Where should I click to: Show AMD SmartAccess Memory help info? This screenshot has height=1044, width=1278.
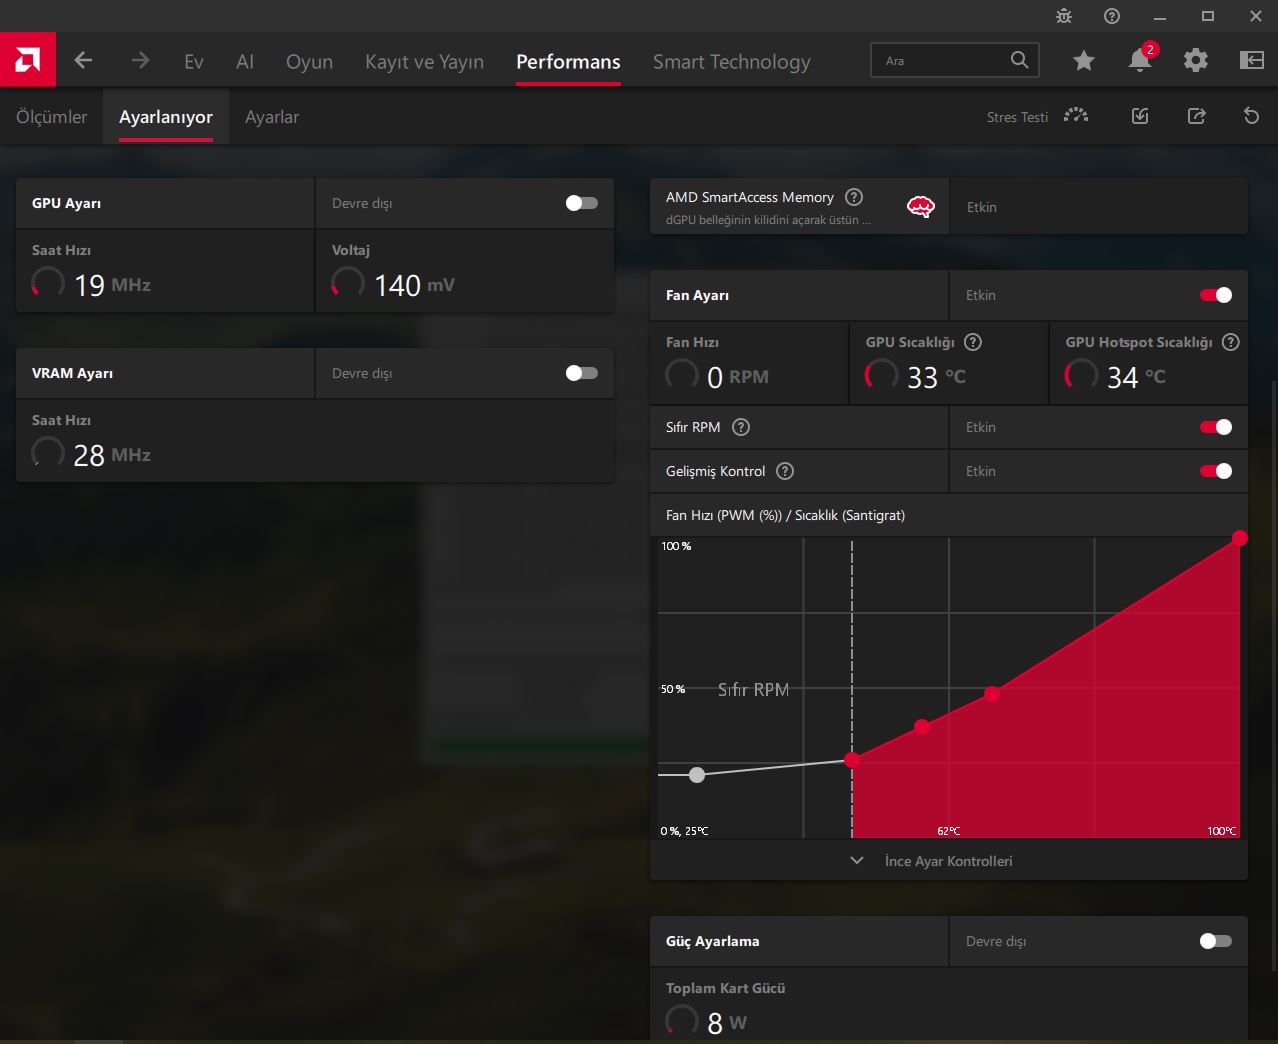[x=854, y=197]
